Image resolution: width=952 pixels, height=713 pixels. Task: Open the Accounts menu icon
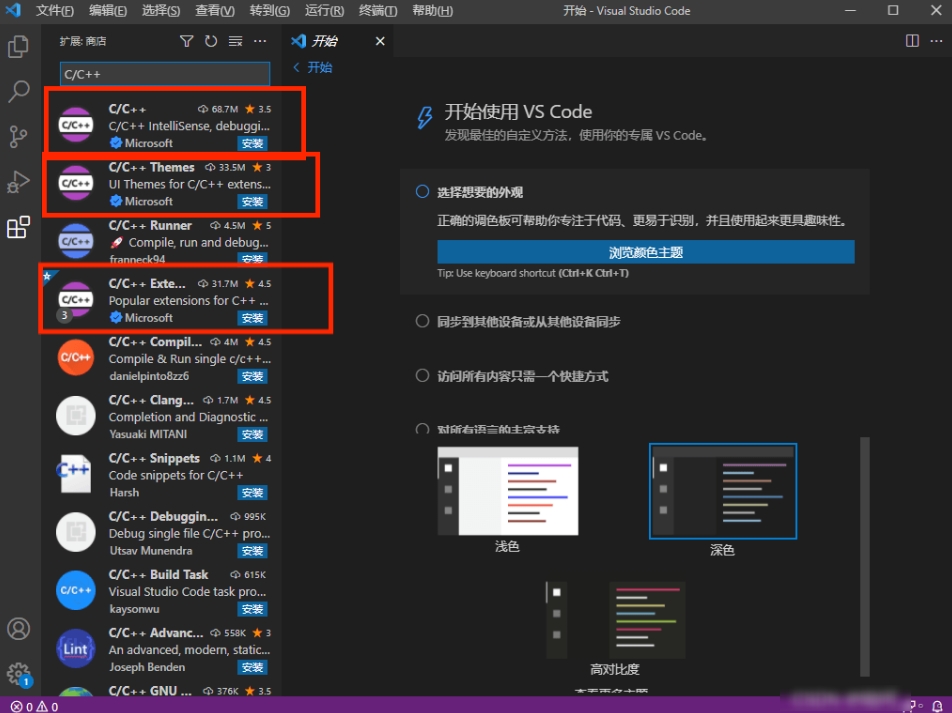coord(18,629)
